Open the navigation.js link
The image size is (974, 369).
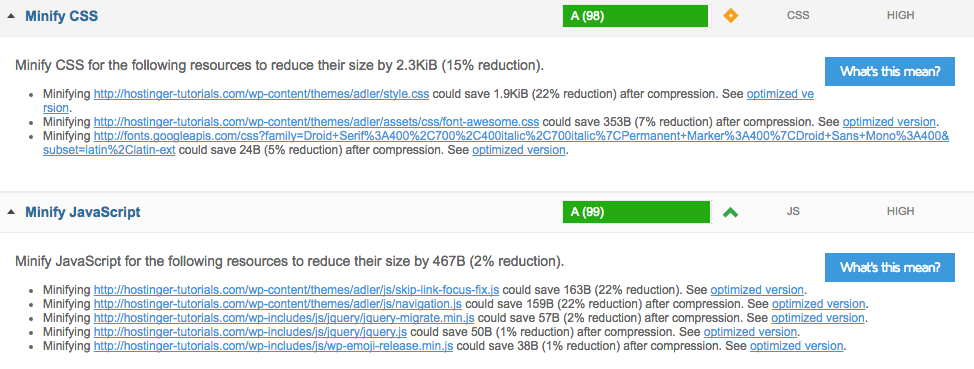(x=278, y=304)
